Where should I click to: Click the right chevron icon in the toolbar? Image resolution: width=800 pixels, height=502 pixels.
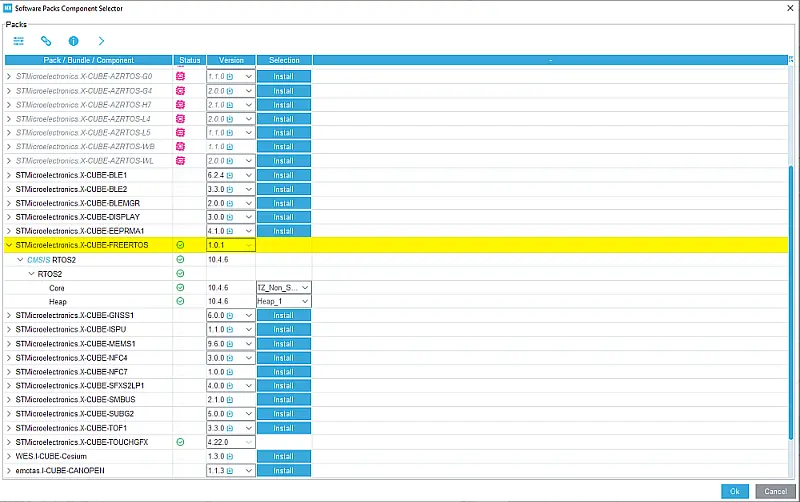[x=101, y=41]
